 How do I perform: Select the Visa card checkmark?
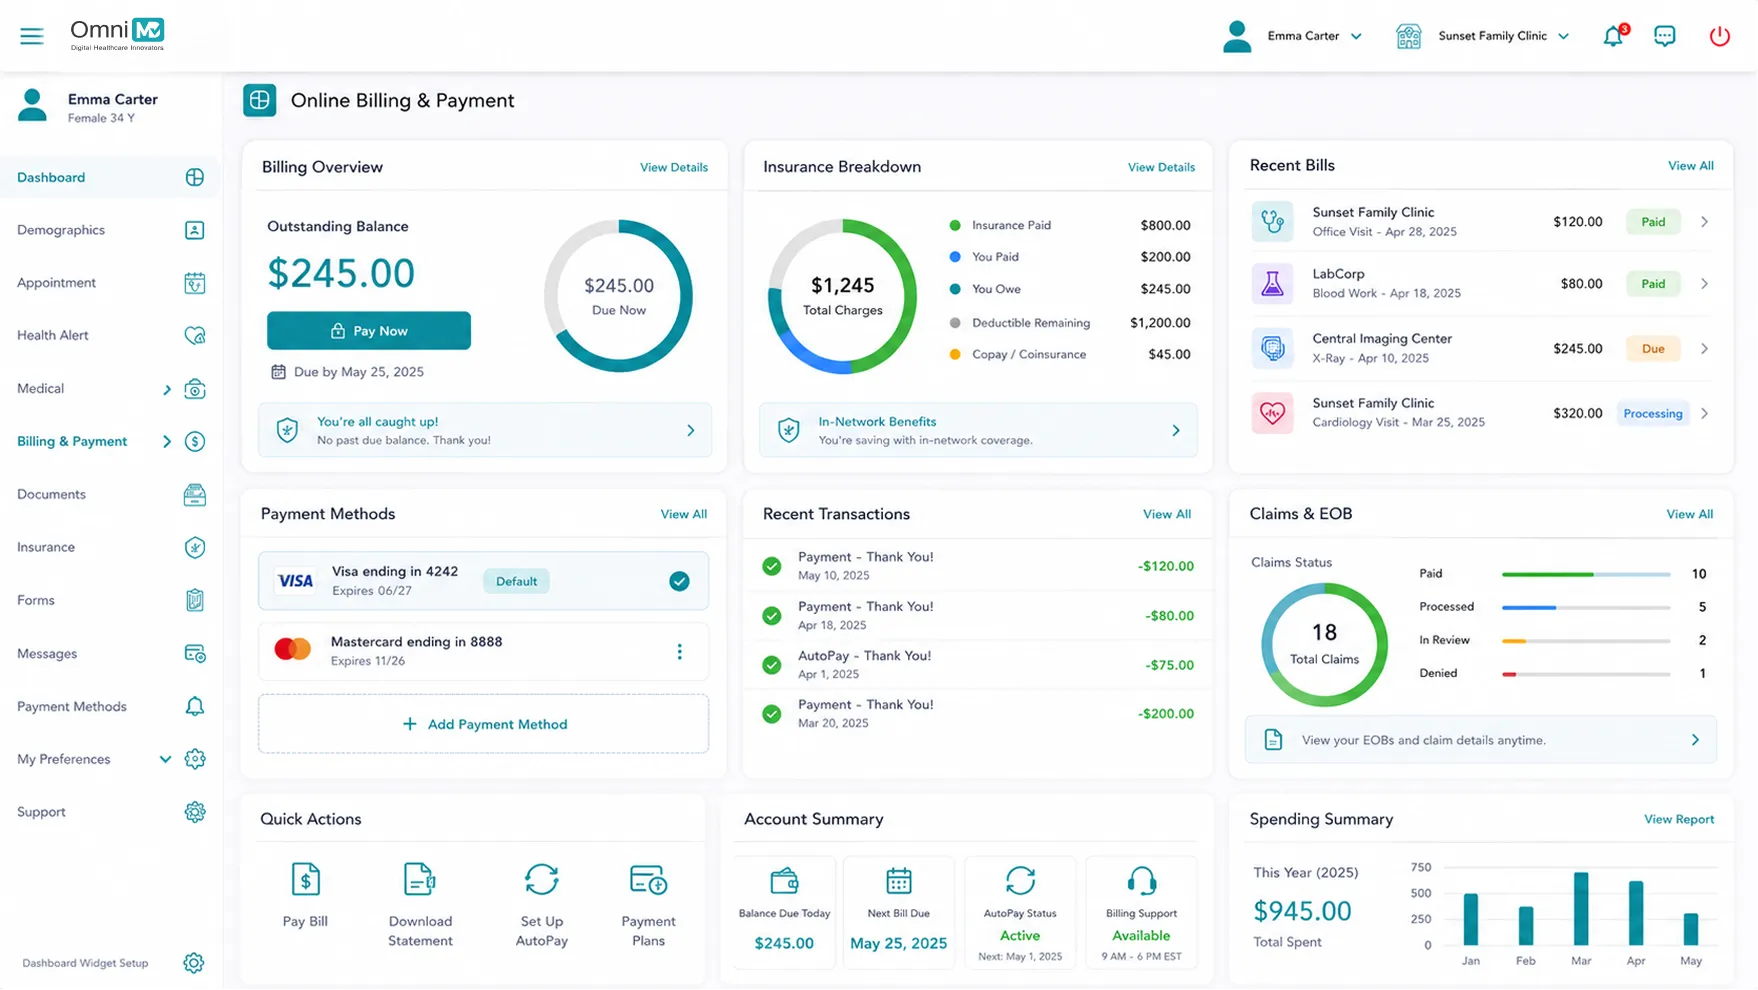(679, 581)
